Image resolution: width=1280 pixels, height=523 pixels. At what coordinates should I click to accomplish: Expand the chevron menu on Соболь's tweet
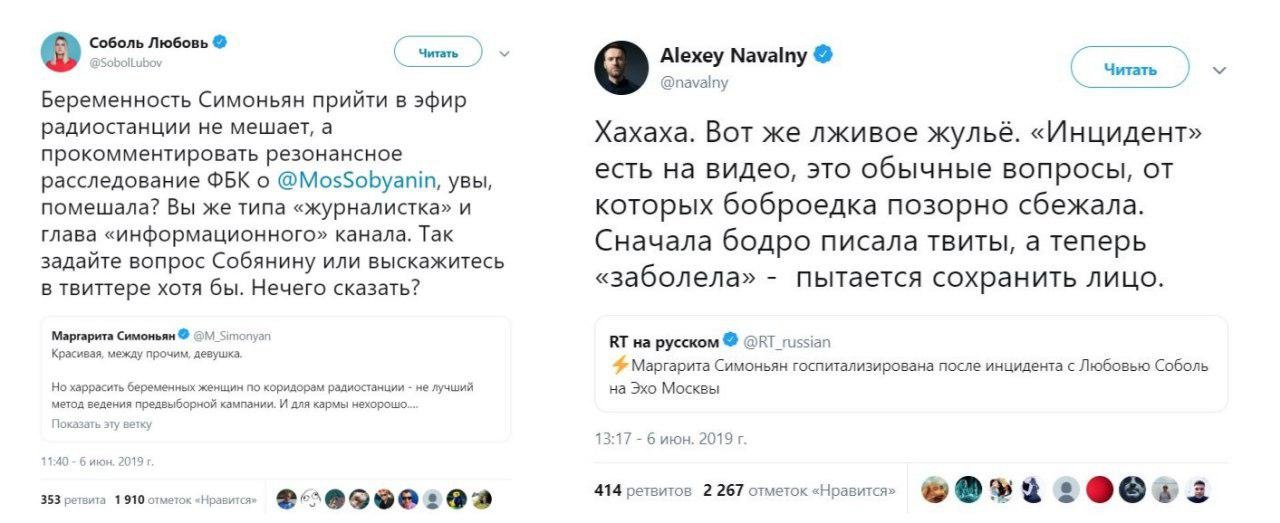tap(503, 53)
